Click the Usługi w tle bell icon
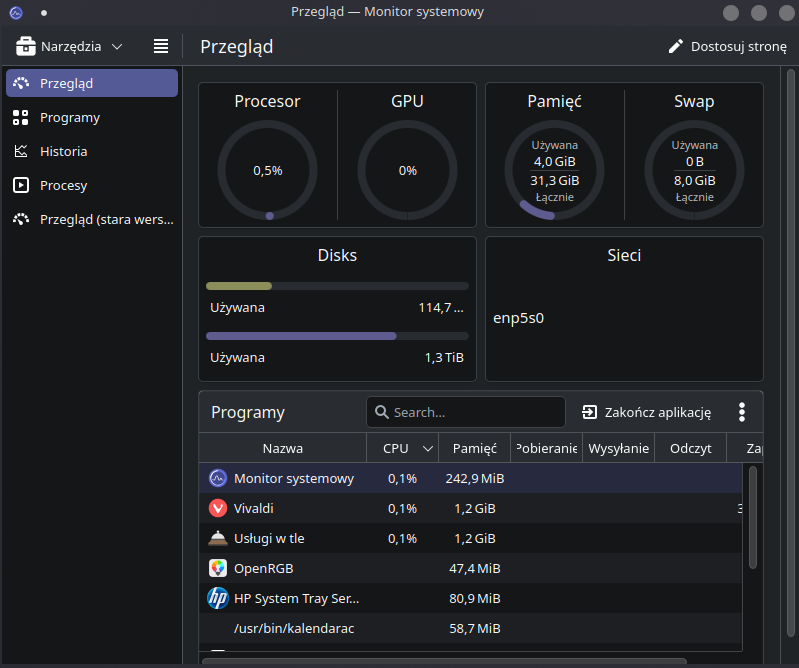The width and height of the screenshot is (799, 668). [218, 538]
